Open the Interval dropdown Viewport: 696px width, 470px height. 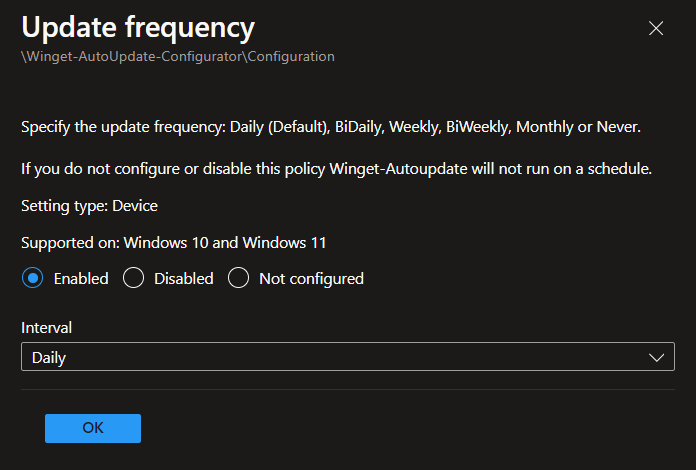click(347, 357)
